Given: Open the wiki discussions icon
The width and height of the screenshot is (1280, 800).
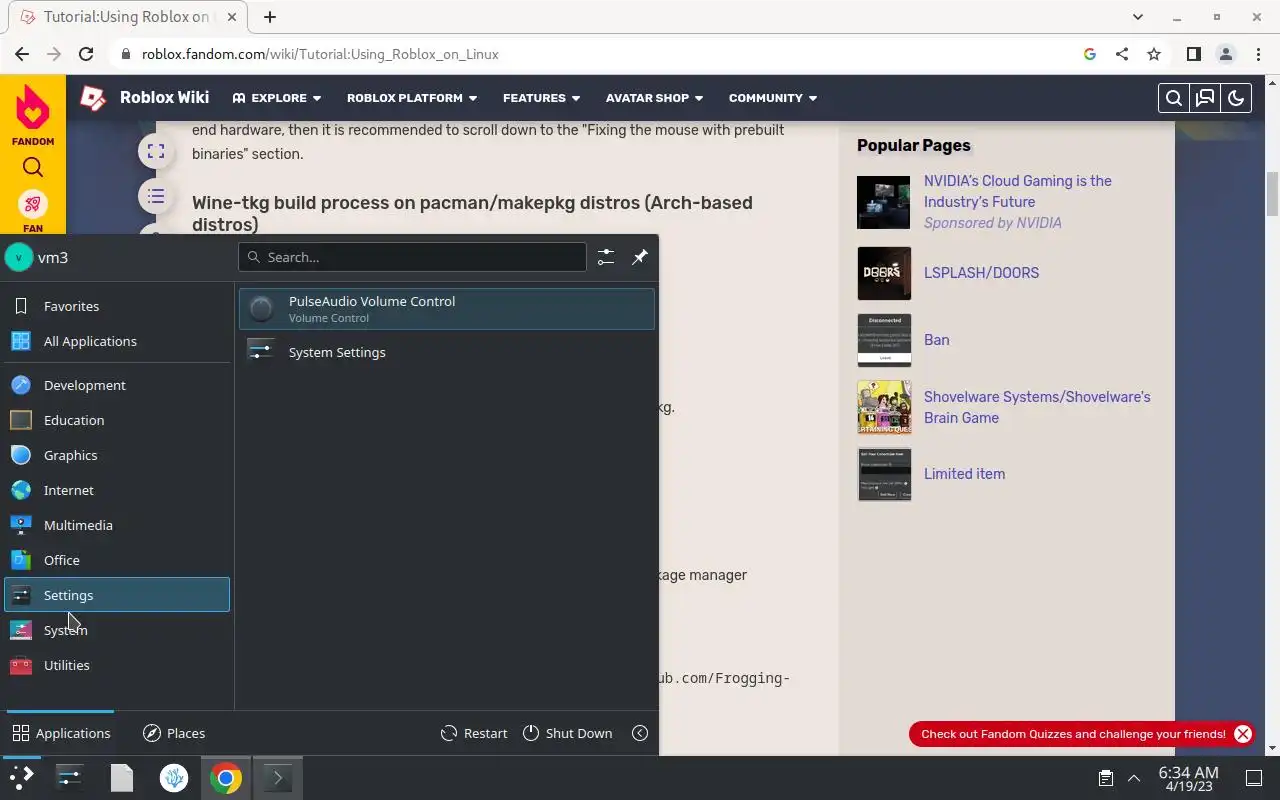Looking at the screenshot, I should click(1205, 98).
